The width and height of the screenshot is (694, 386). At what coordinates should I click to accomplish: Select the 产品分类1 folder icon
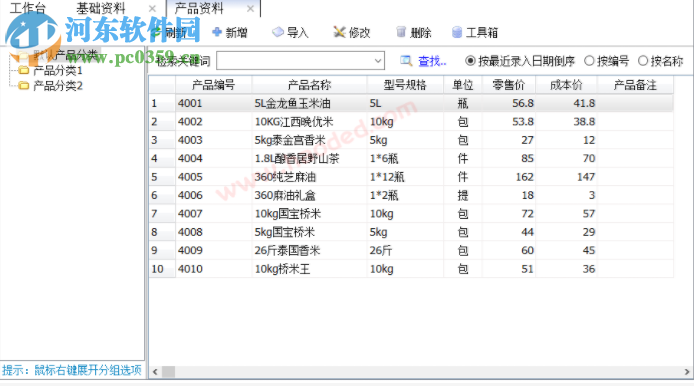pos(23,70)
